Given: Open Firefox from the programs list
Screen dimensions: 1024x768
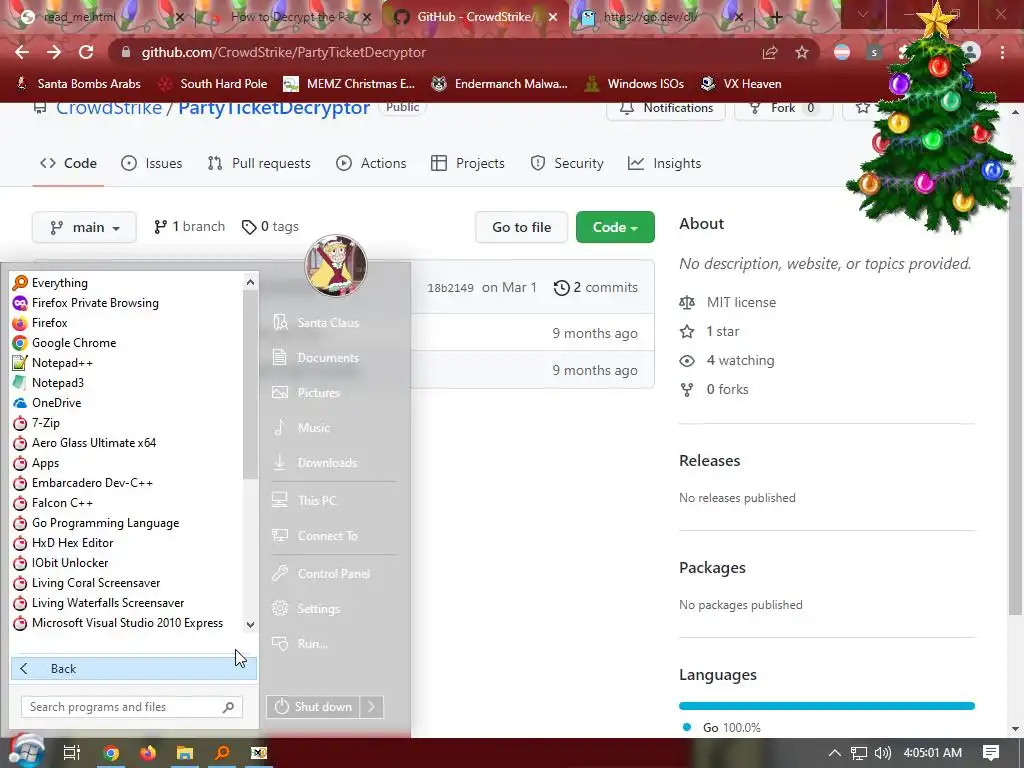Looking at the screenshot, I should click(x=40, y=323).
